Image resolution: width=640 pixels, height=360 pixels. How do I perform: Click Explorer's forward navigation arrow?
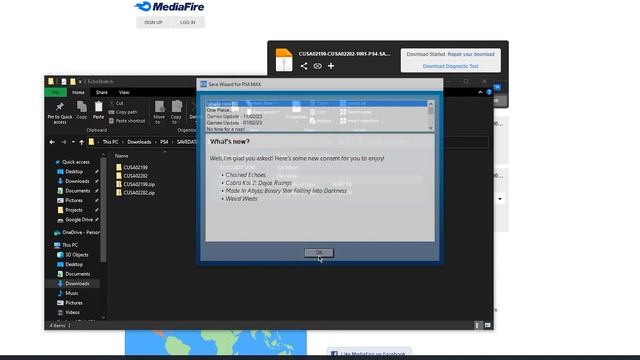(x=64, y=142)
